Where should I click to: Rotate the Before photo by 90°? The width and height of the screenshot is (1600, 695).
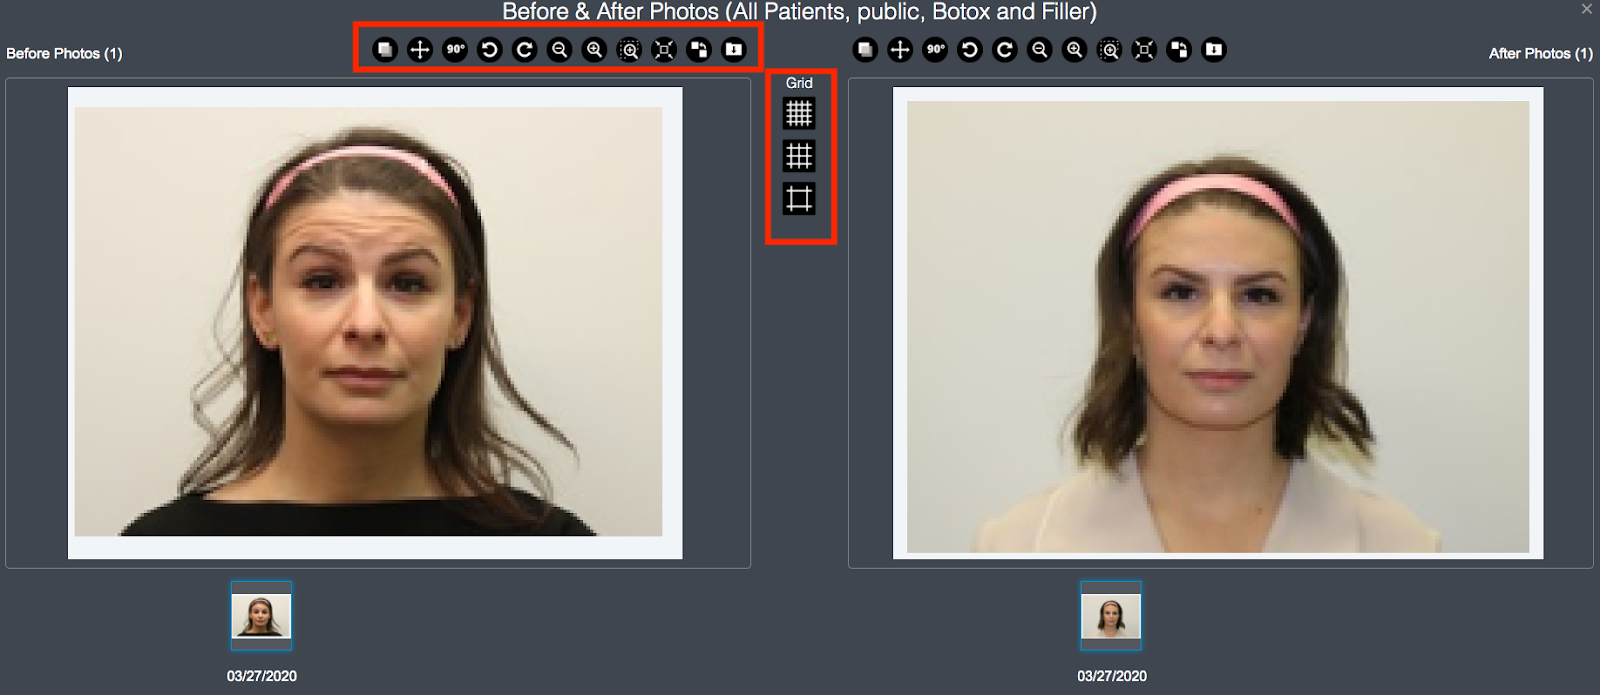pyautogui.click(x=455, y=49)
